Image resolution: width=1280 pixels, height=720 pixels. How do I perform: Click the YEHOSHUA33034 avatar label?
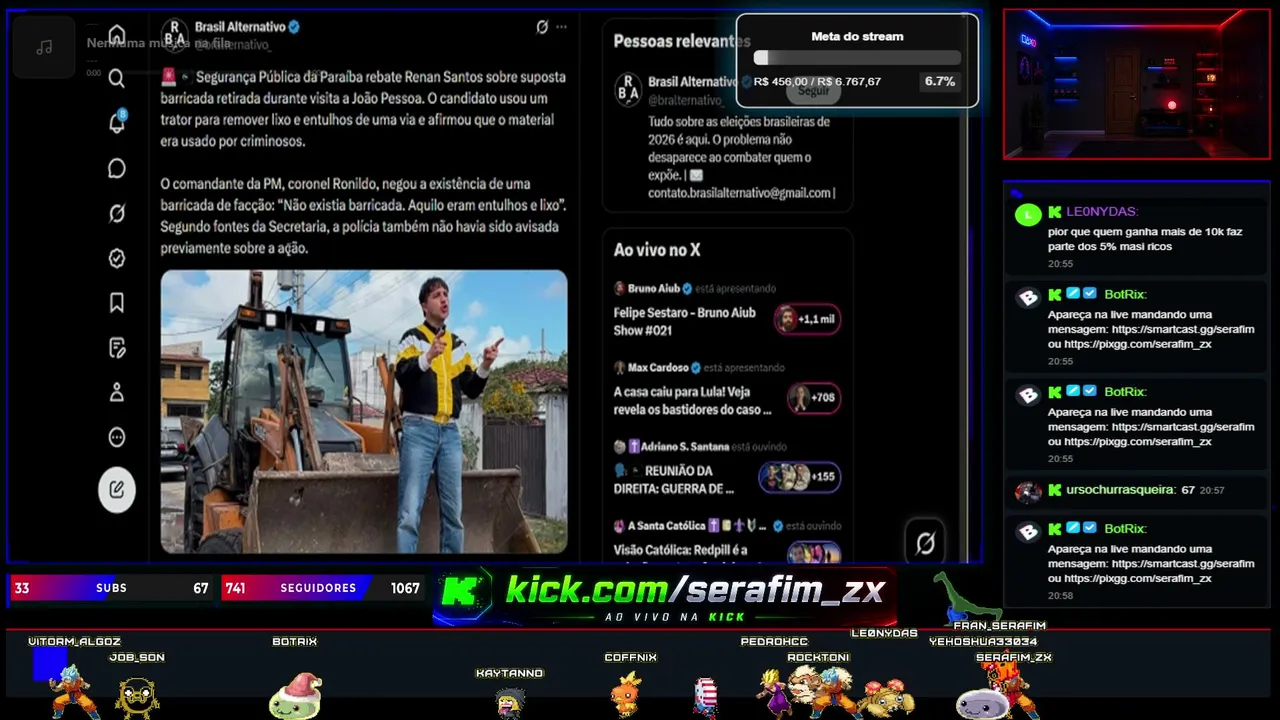(x=983, y=641)
